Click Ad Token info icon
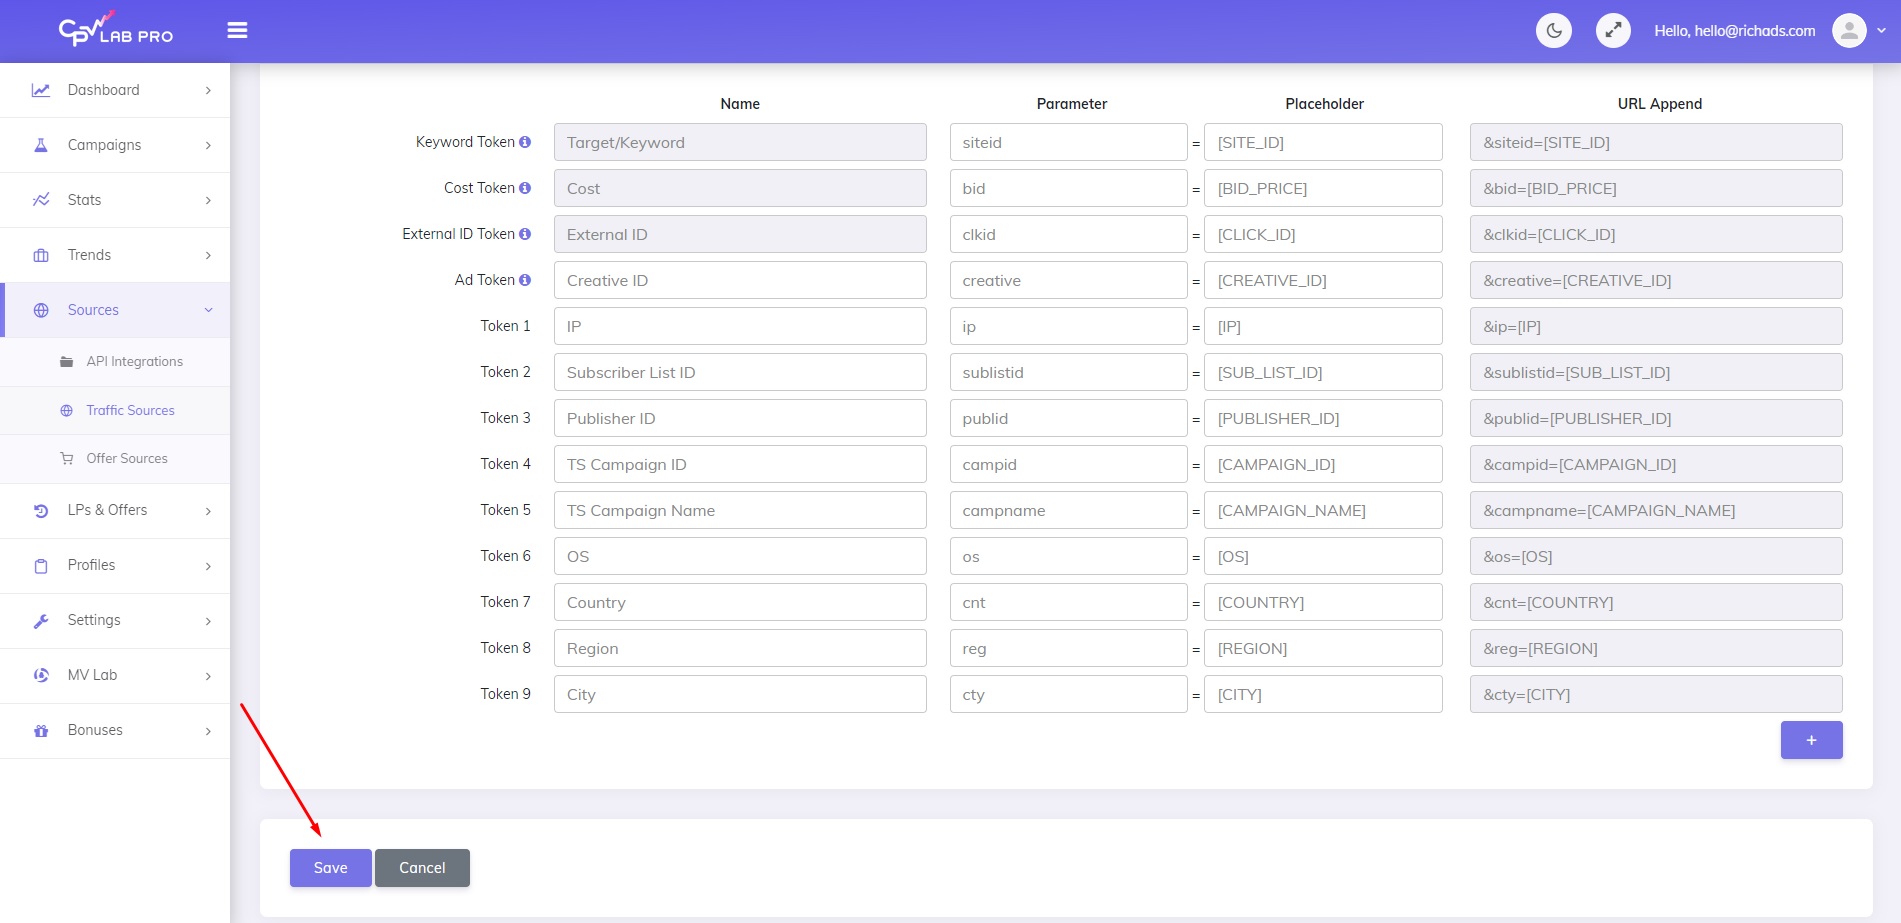 coord(525,280)
